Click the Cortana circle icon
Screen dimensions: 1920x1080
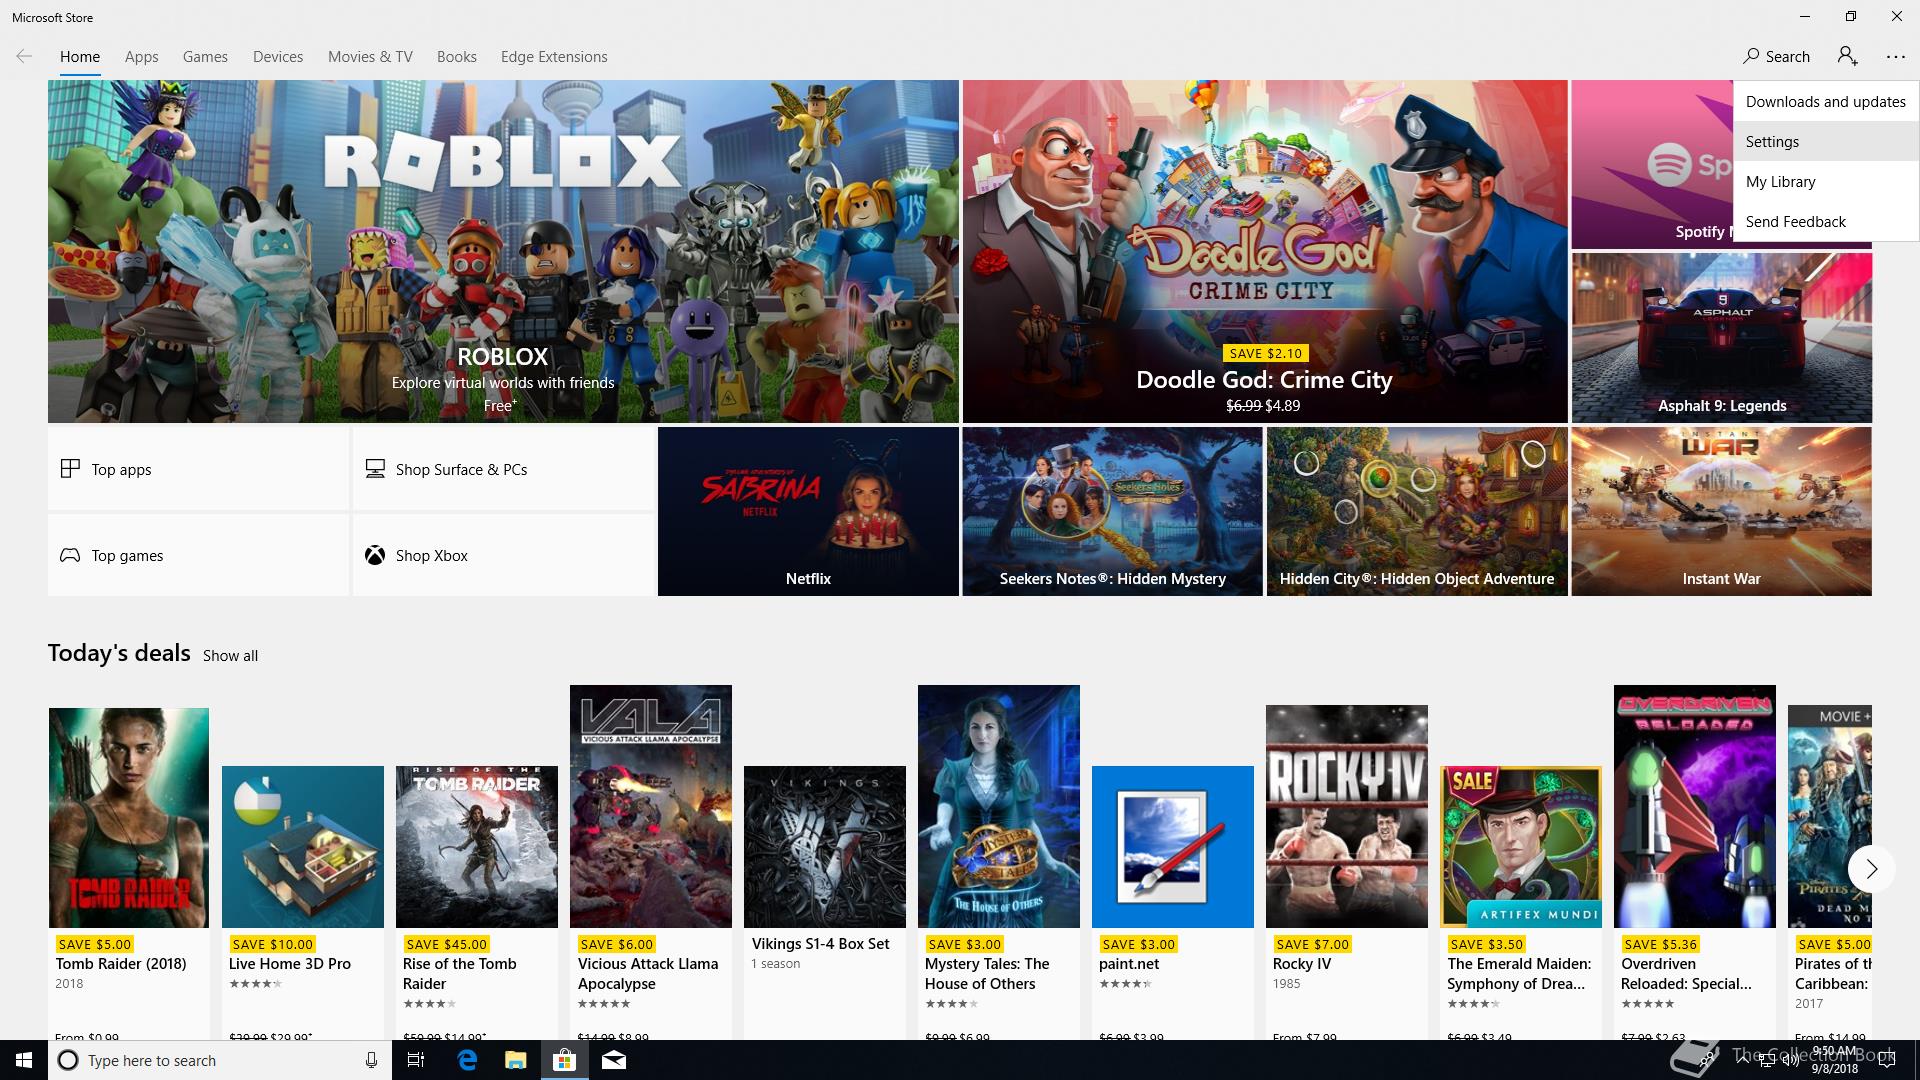point(68,1060)
